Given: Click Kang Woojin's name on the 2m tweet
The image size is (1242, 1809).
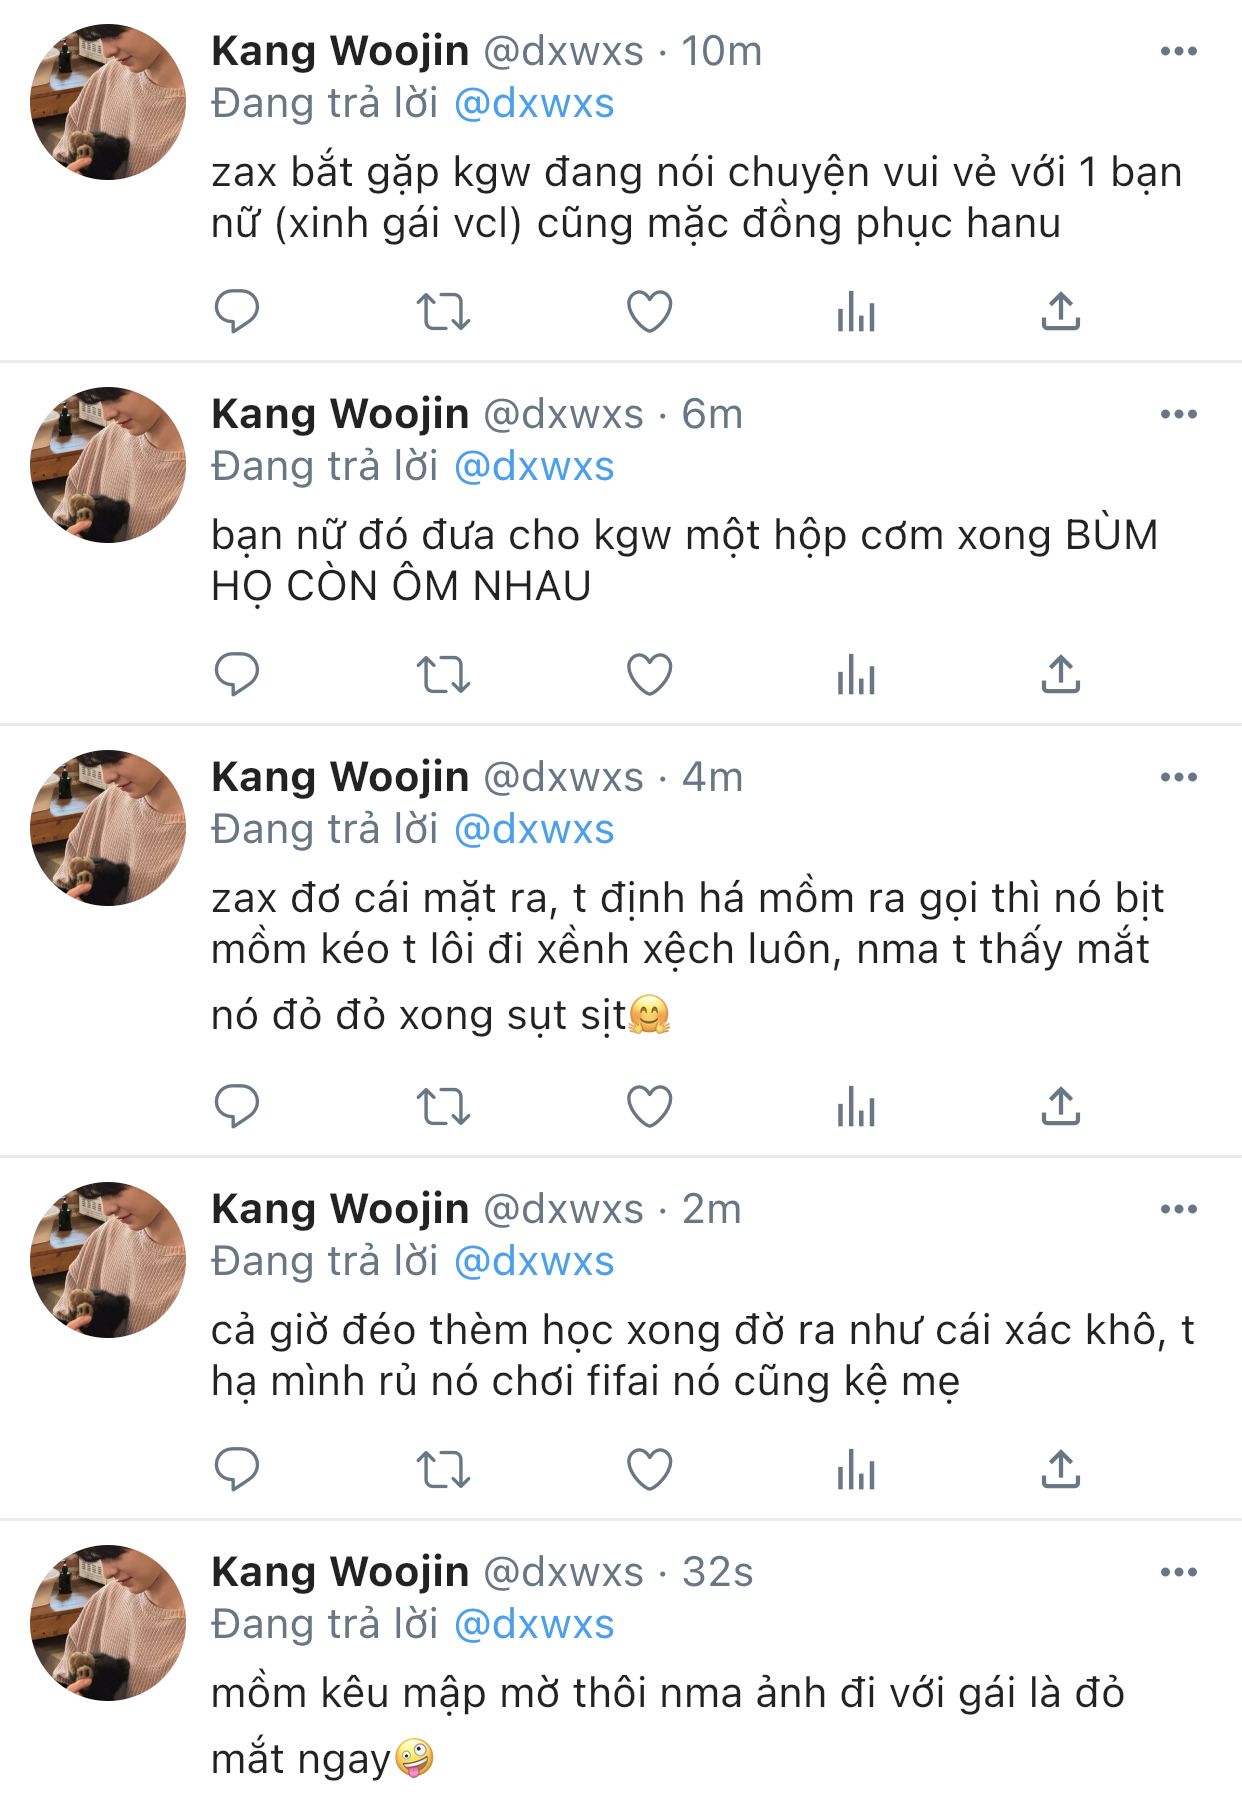Looking at the screenshot, I should [x=340, y=1209].
